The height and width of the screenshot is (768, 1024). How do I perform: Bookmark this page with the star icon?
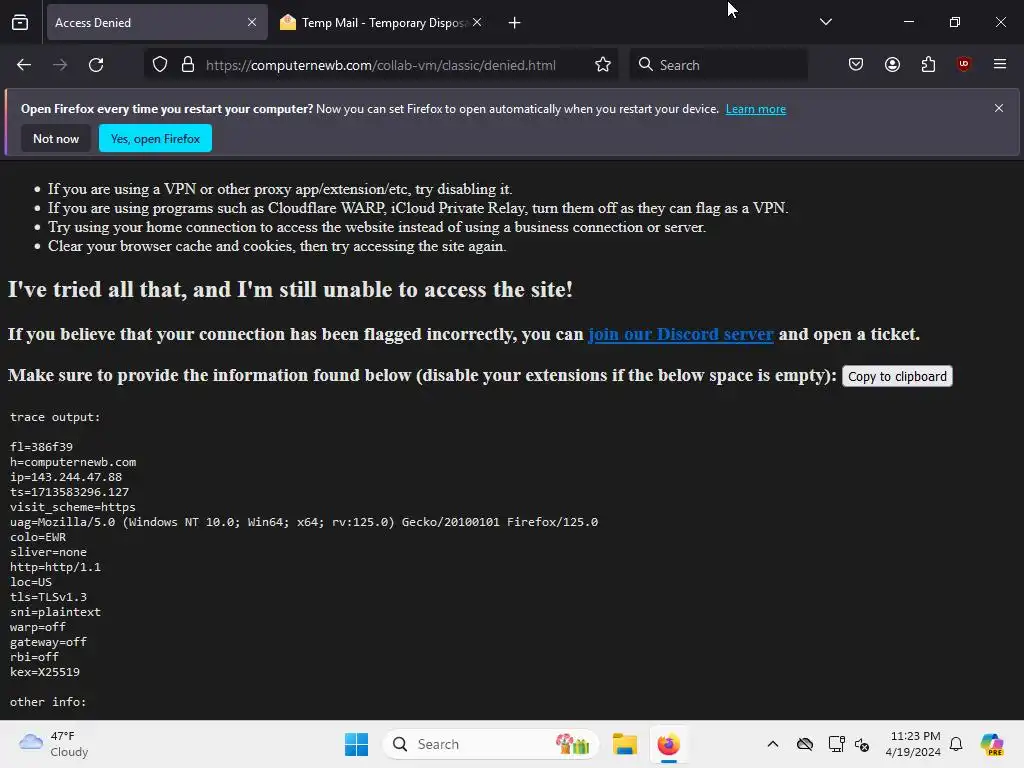tap(603, 65)
